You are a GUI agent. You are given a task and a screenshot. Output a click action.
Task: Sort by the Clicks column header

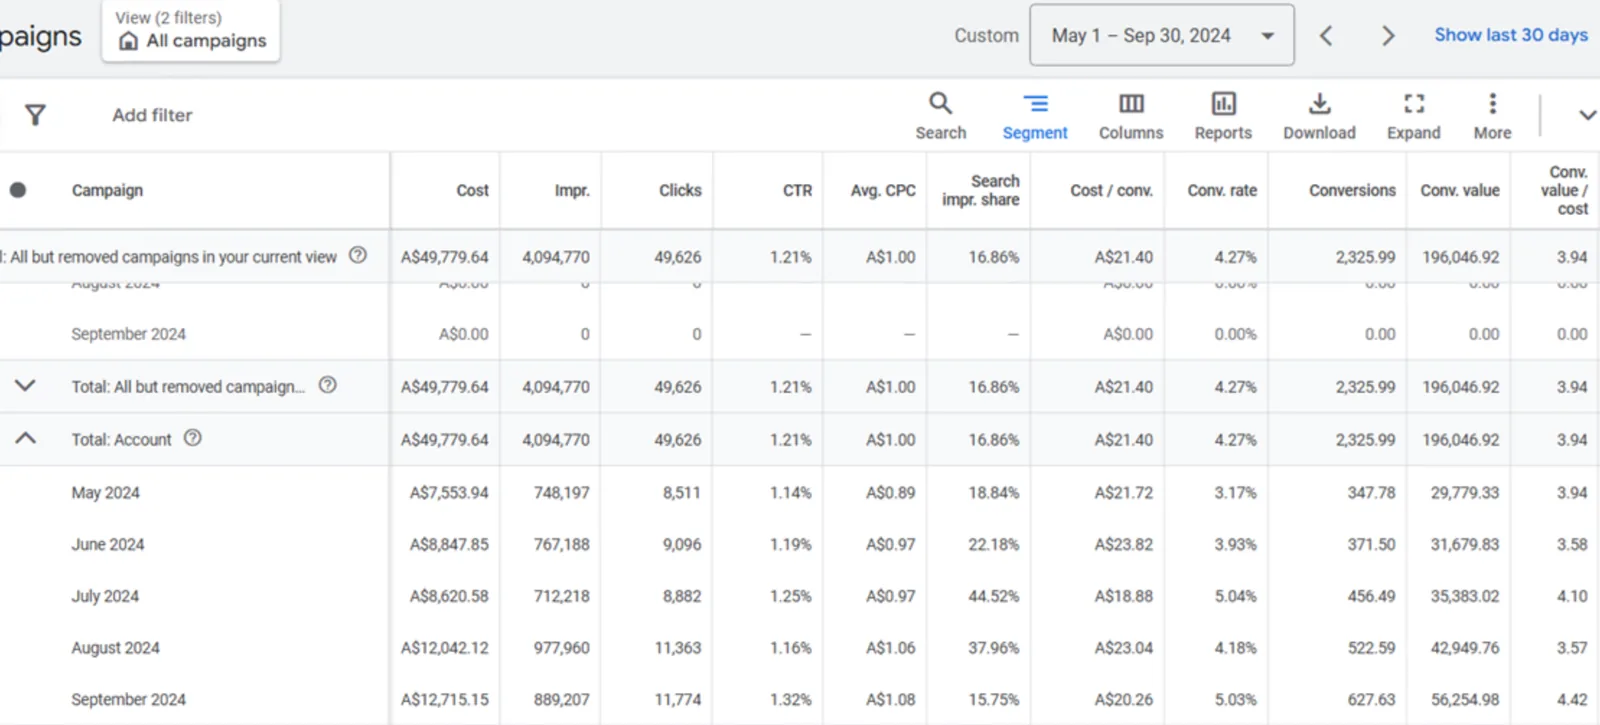[680, 190]
